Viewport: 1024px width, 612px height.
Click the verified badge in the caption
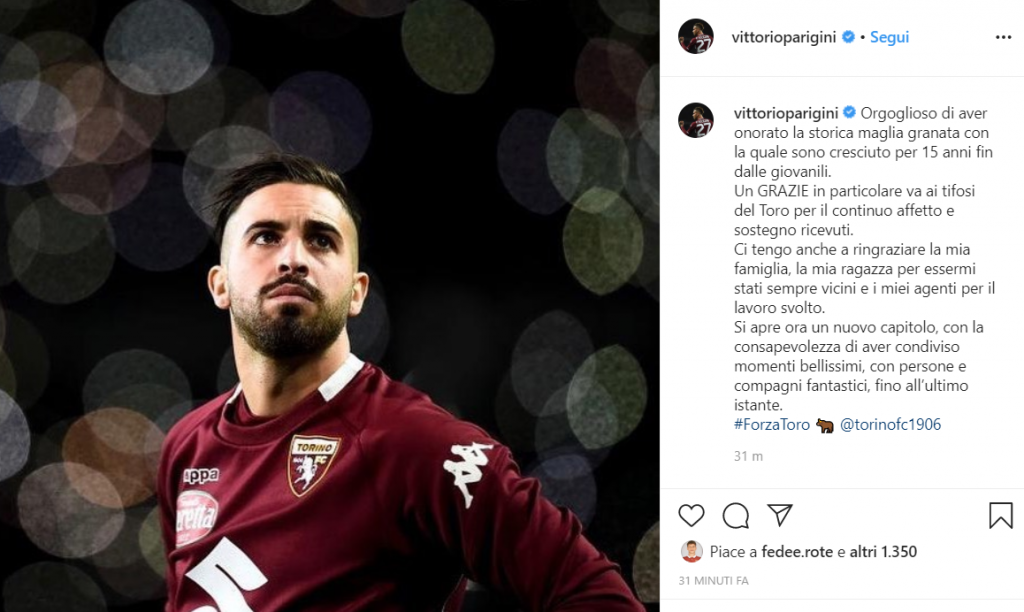(849, 113)
